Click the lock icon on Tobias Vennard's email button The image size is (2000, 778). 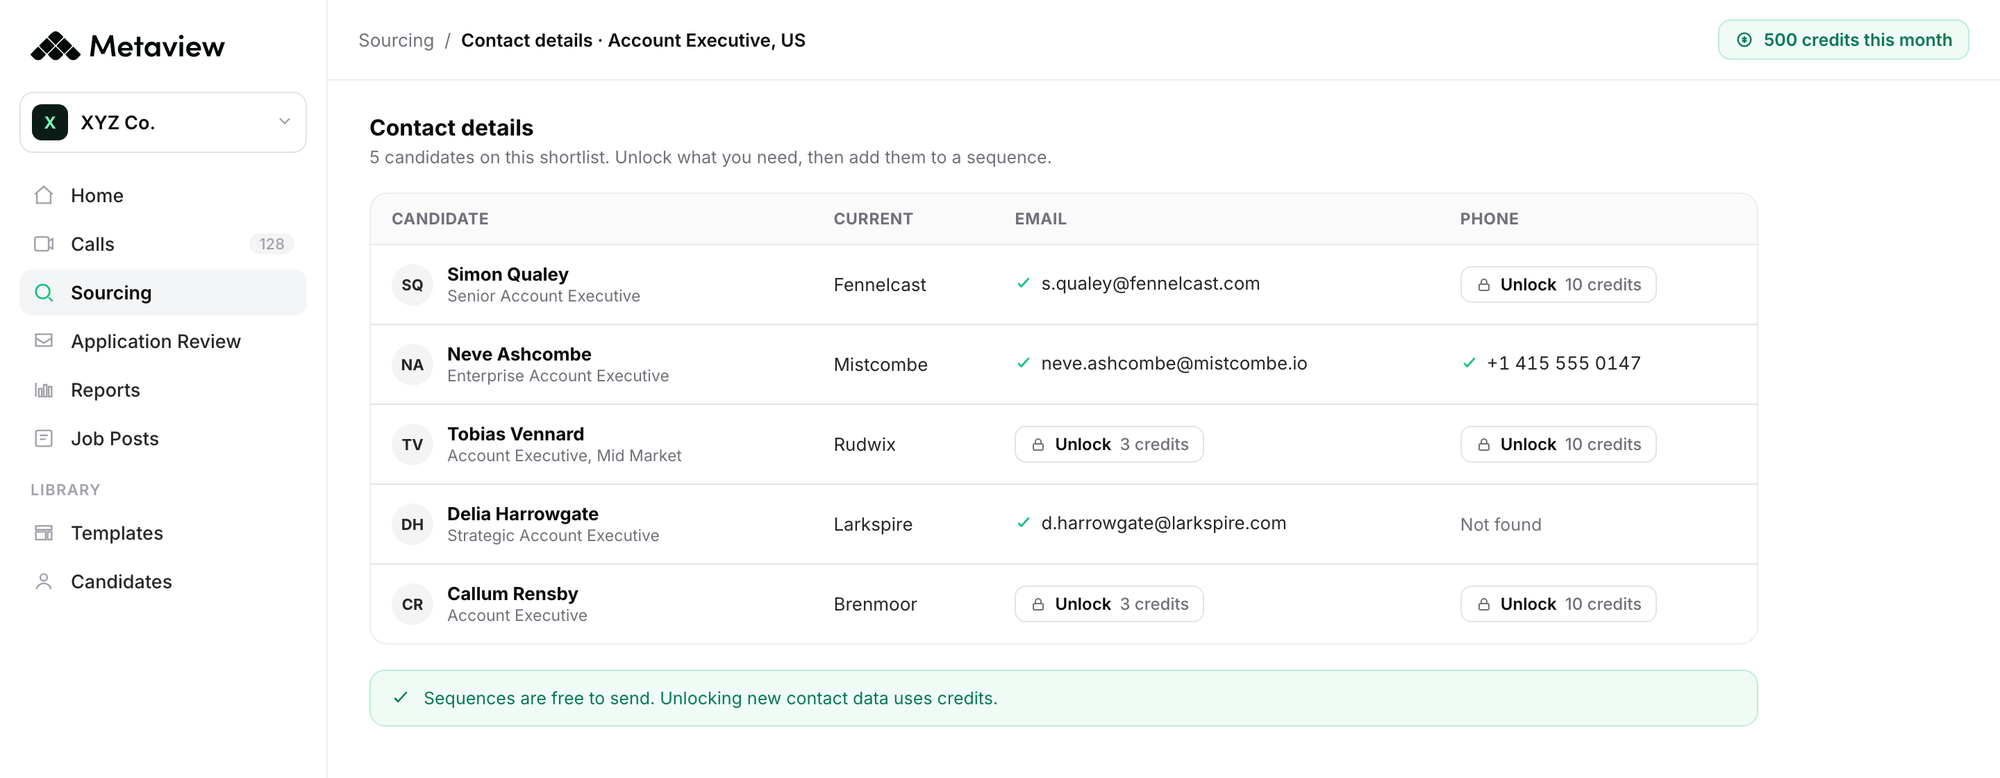[1038, 444]
